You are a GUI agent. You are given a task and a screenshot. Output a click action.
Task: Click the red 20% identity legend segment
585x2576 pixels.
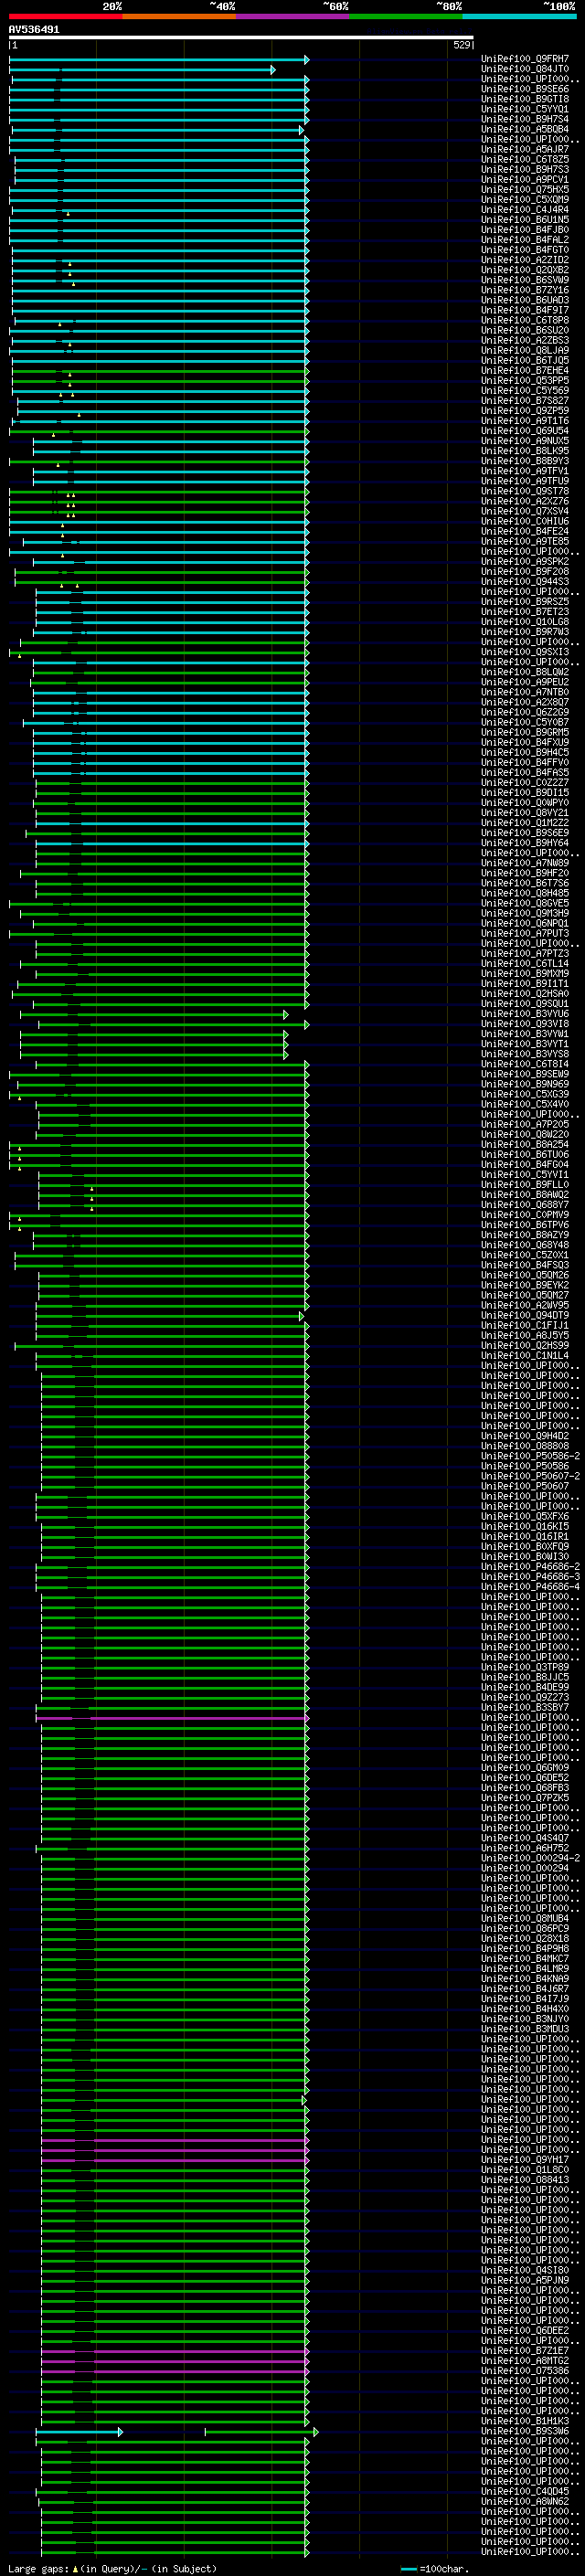pyautogui.click(x=65, y=16)
